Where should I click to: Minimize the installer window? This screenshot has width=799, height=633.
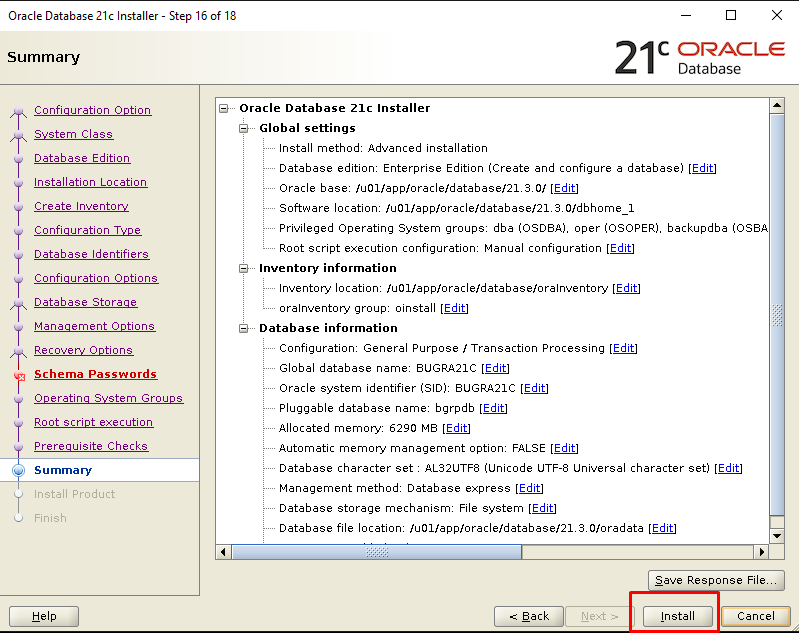pos(686,15)
